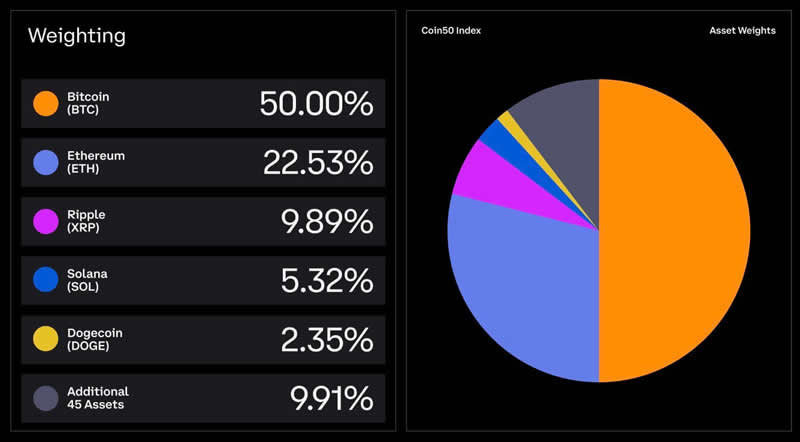This screenshot has width=800, height=442.
Task: Click the Weighting heading
Action: click(77, 37)
